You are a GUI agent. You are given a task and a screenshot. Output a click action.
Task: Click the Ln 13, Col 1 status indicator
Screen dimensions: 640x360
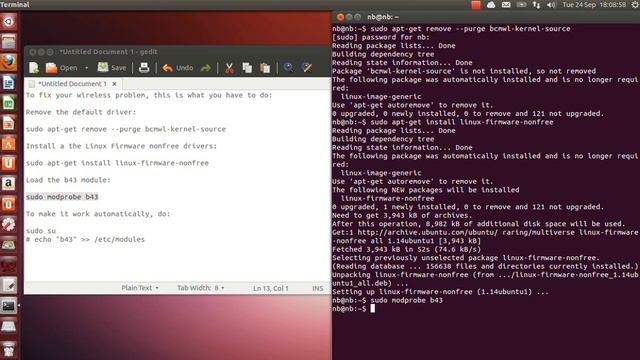[271, 288]
